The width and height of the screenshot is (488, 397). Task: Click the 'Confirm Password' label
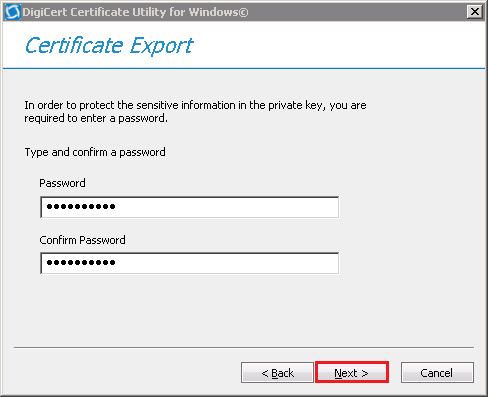[82, 240]
